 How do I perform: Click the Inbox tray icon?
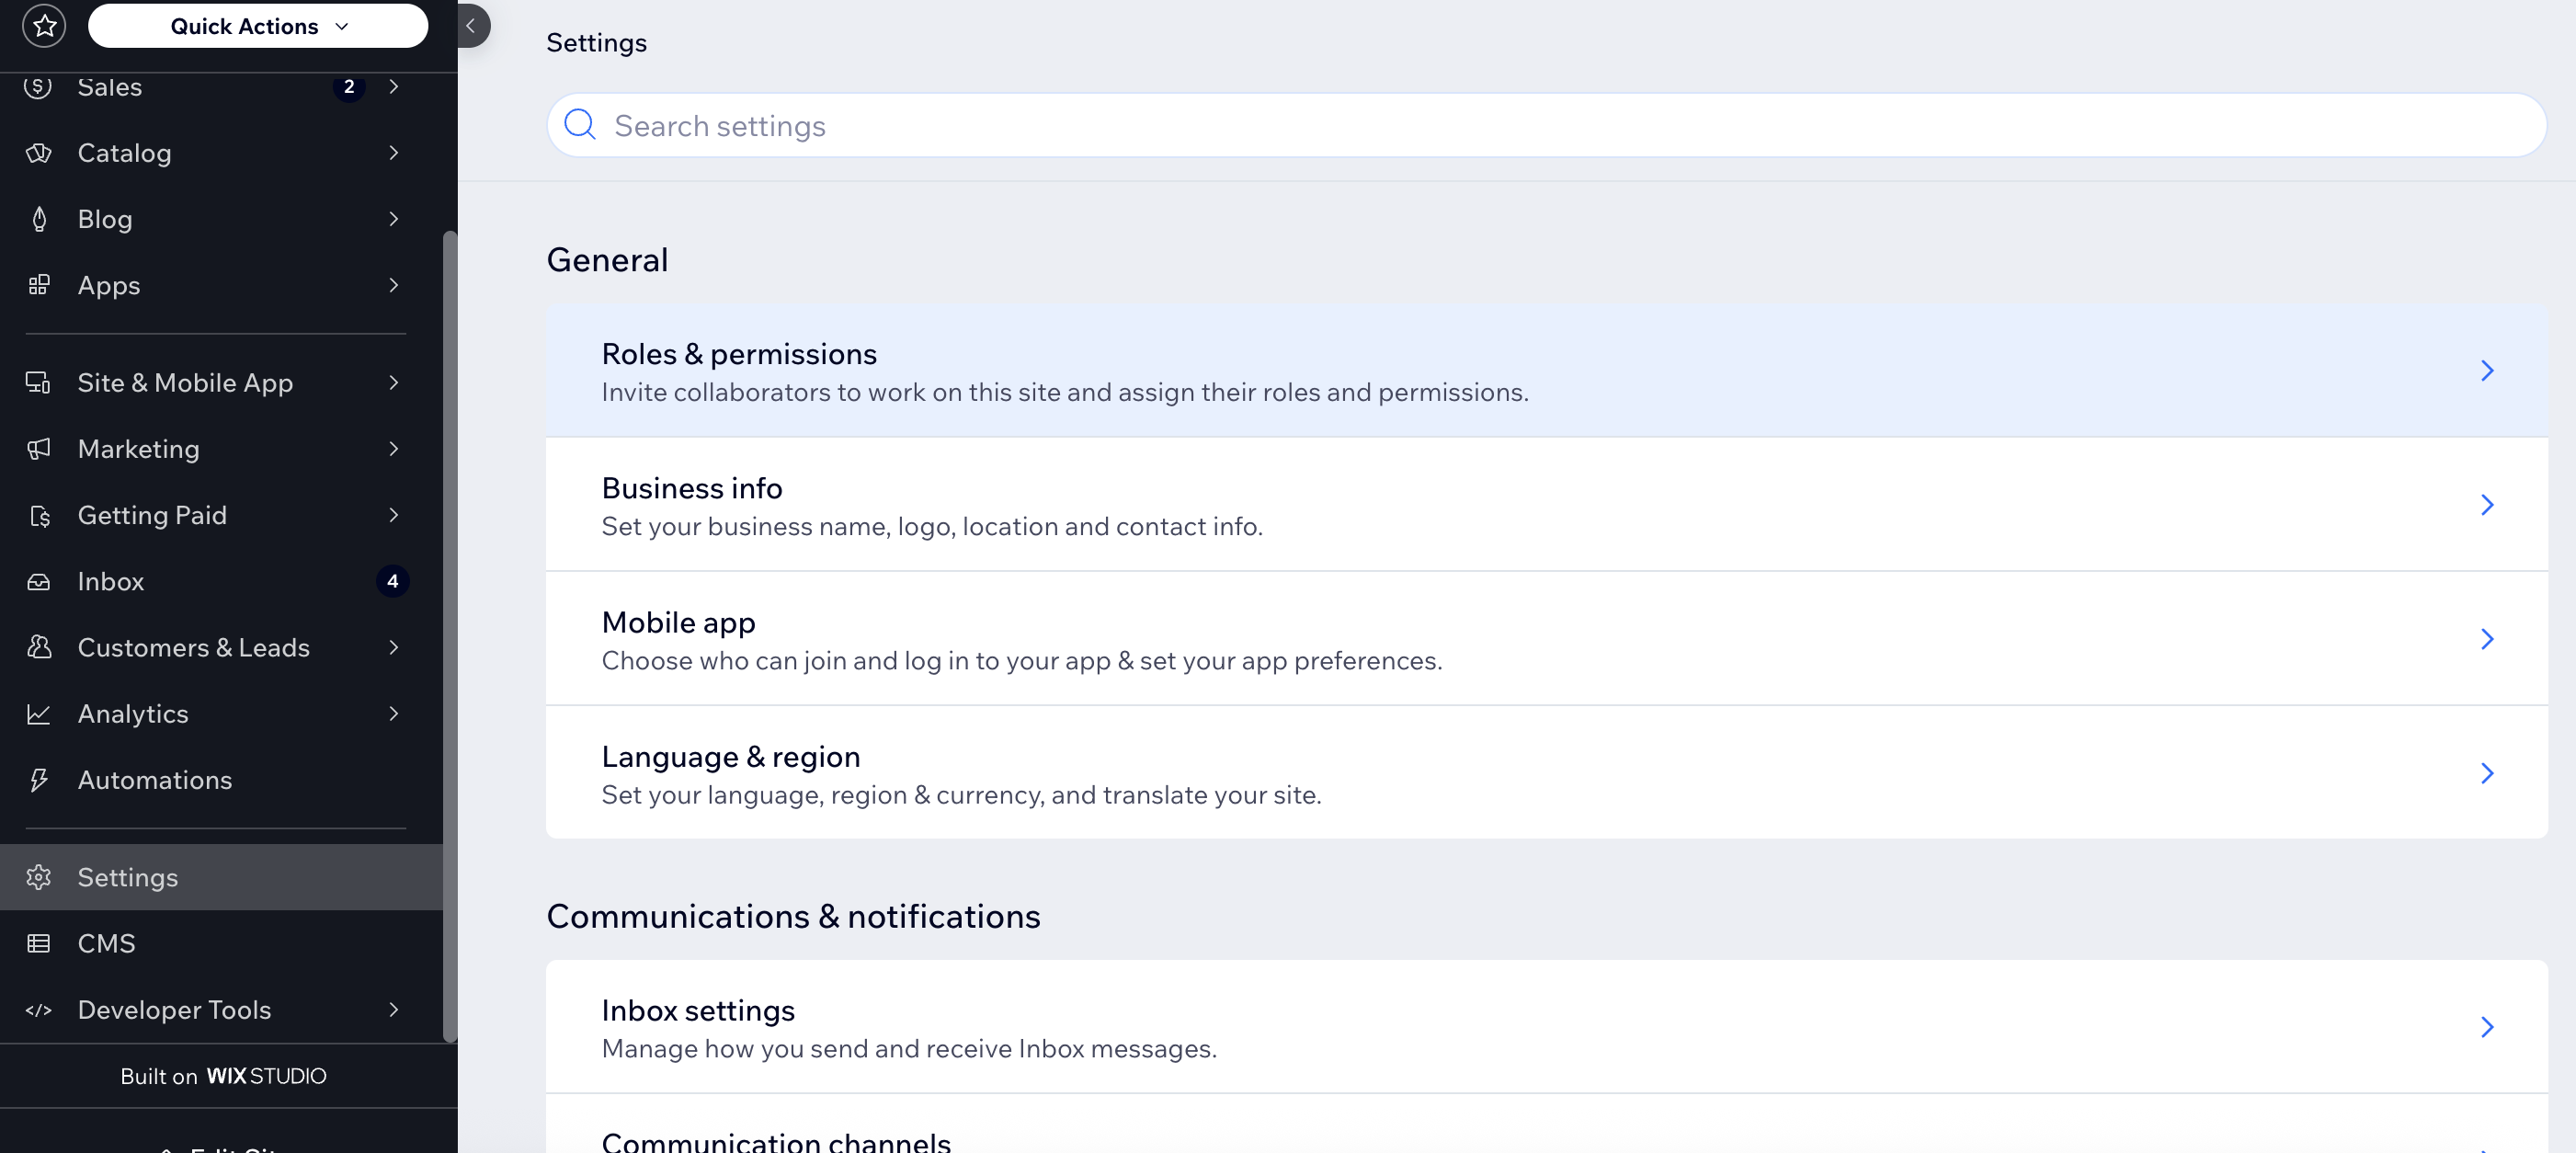click(x=38, y=581)
